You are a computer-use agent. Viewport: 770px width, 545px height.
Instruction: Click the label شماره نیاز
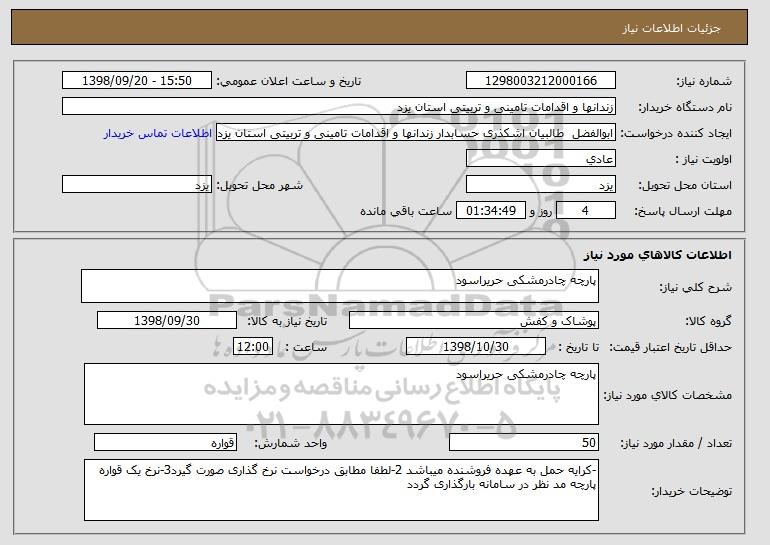point(704,81)
